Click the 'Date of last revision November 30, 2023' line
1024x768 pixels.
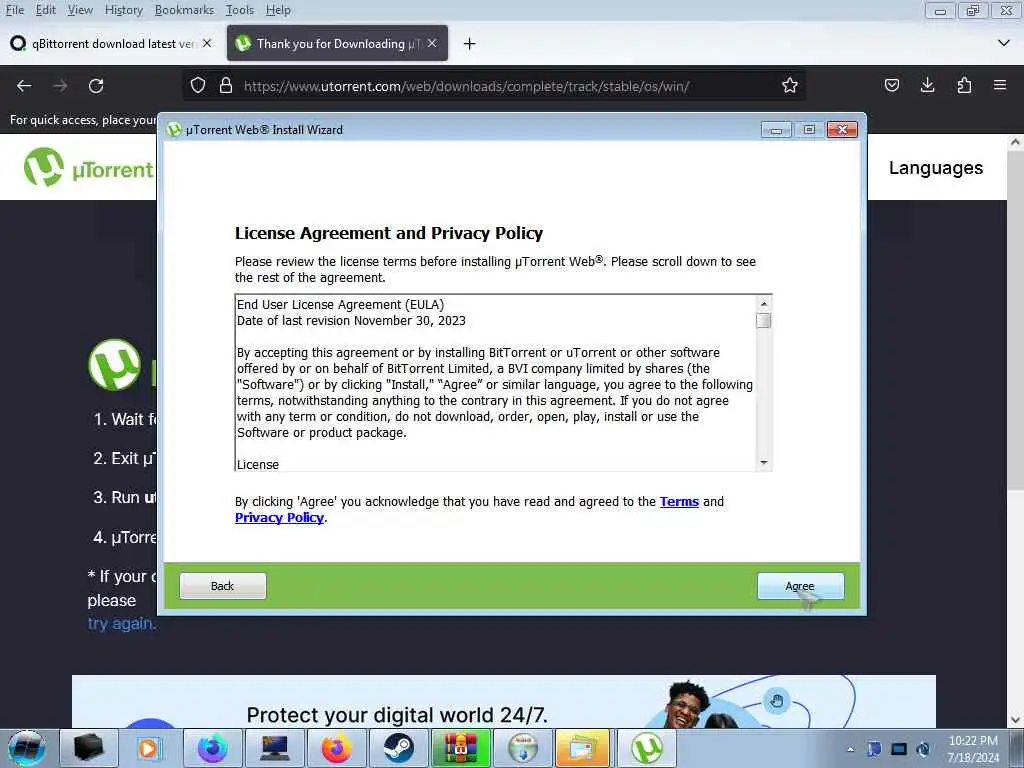click(351, 321)
